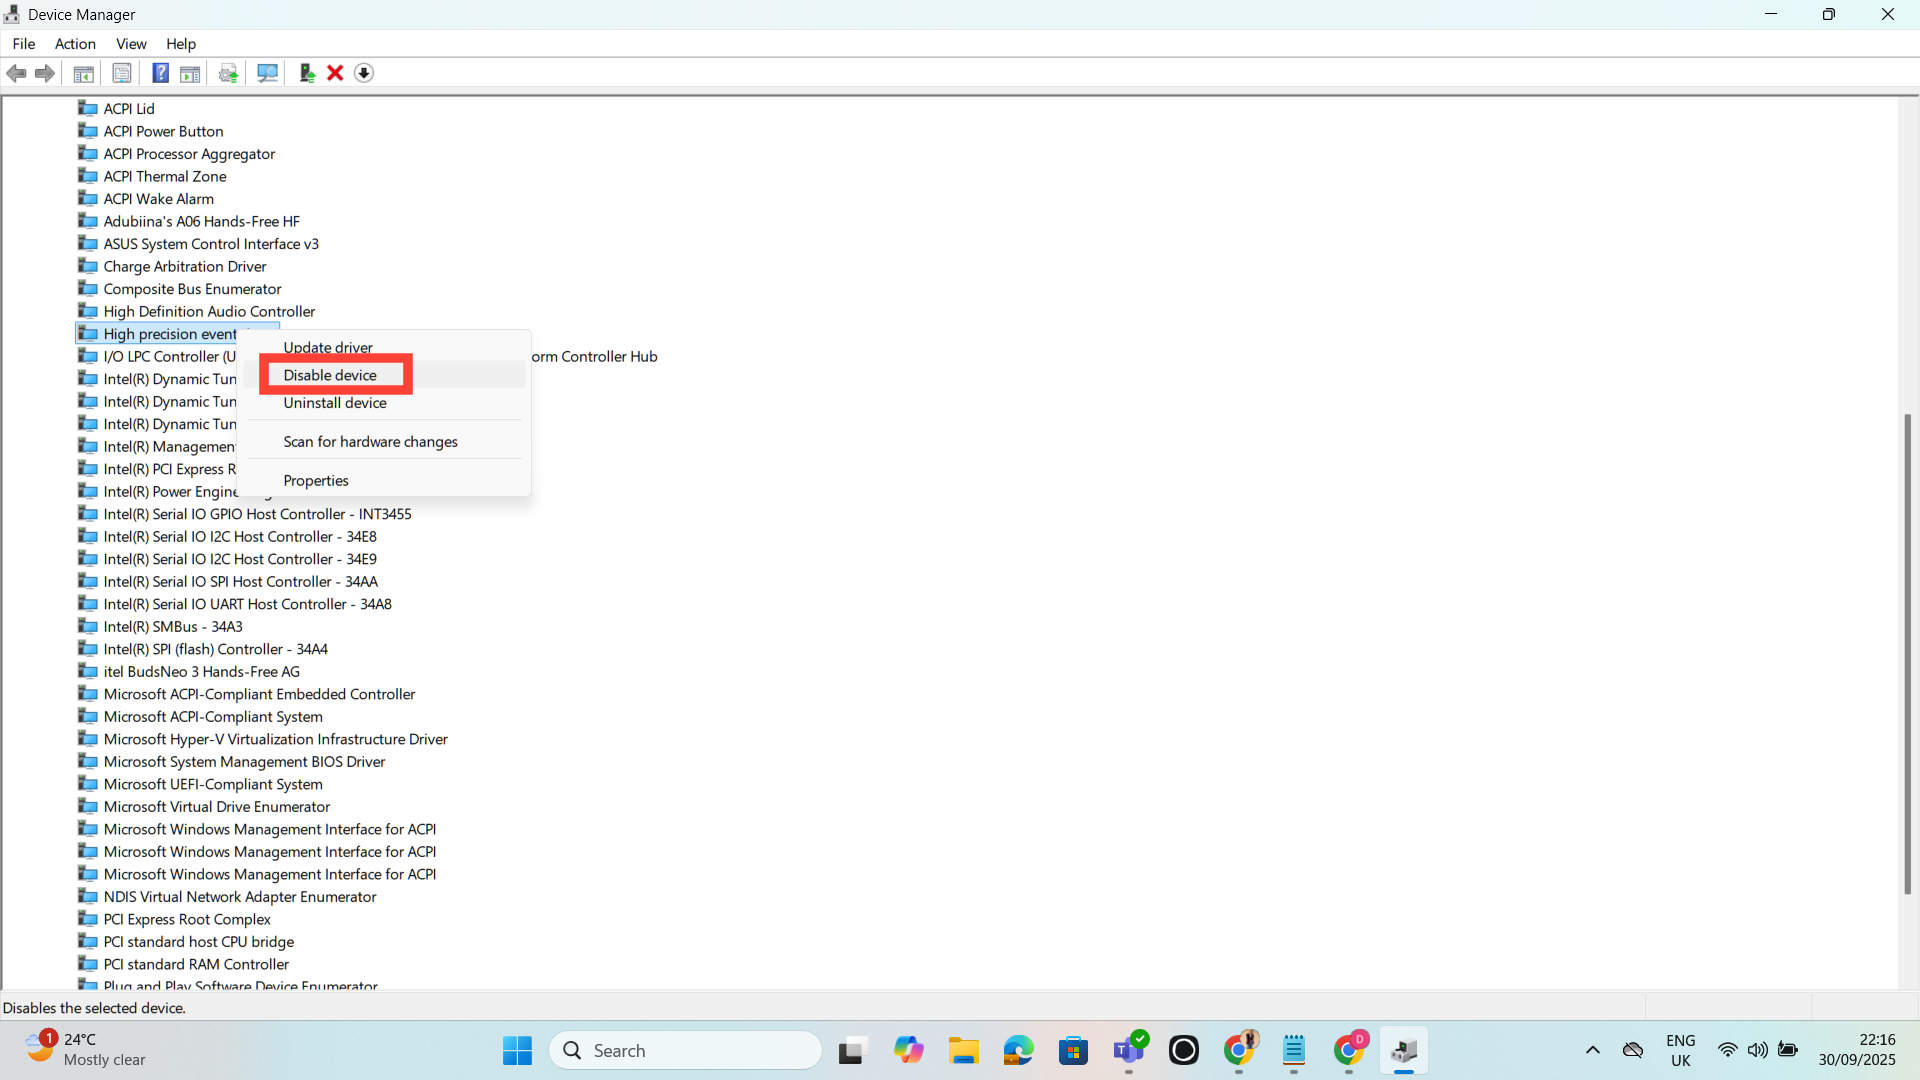Select Microsoft Virtual Drive Enumerator device

pos(217,807)
